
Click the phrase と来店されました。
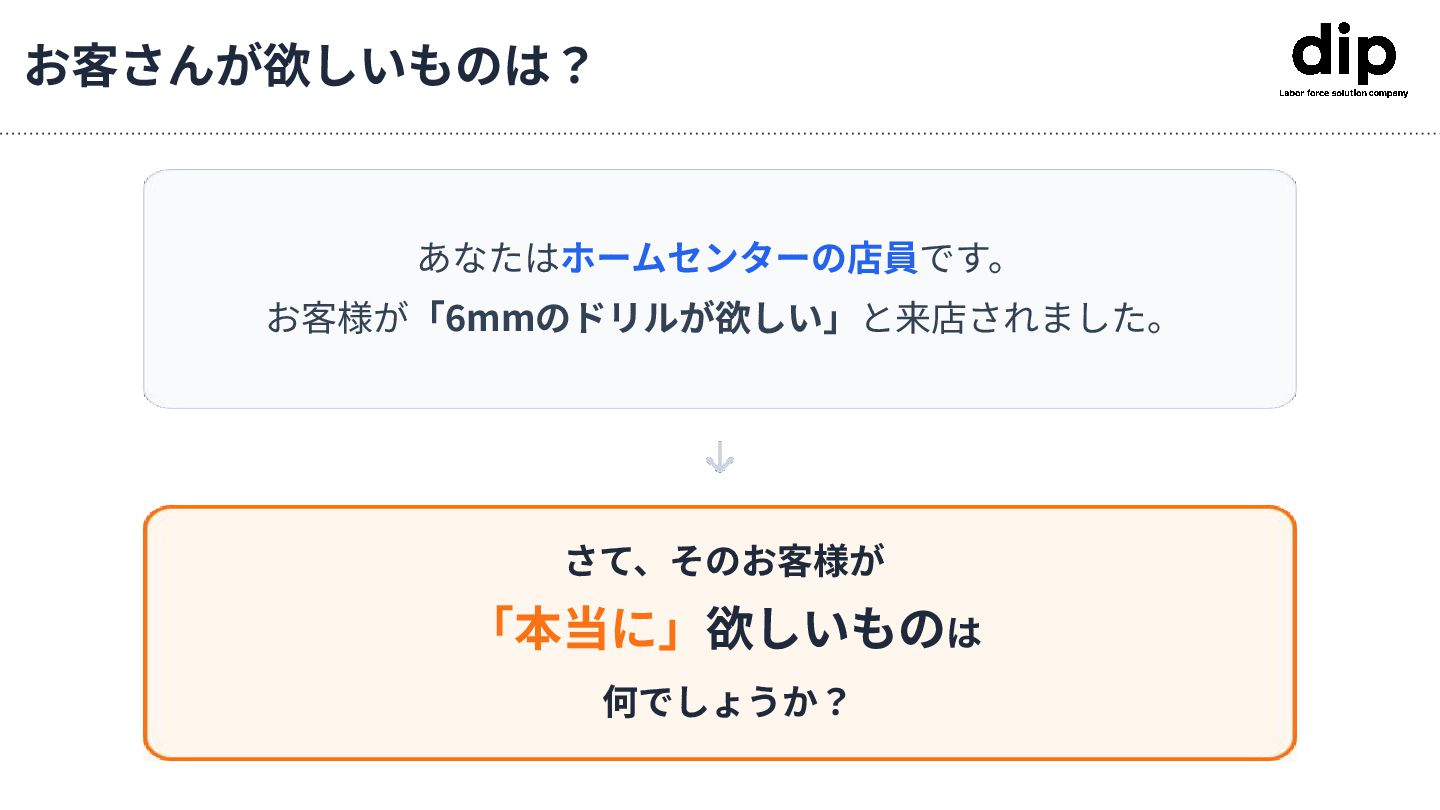point(1014,319)
